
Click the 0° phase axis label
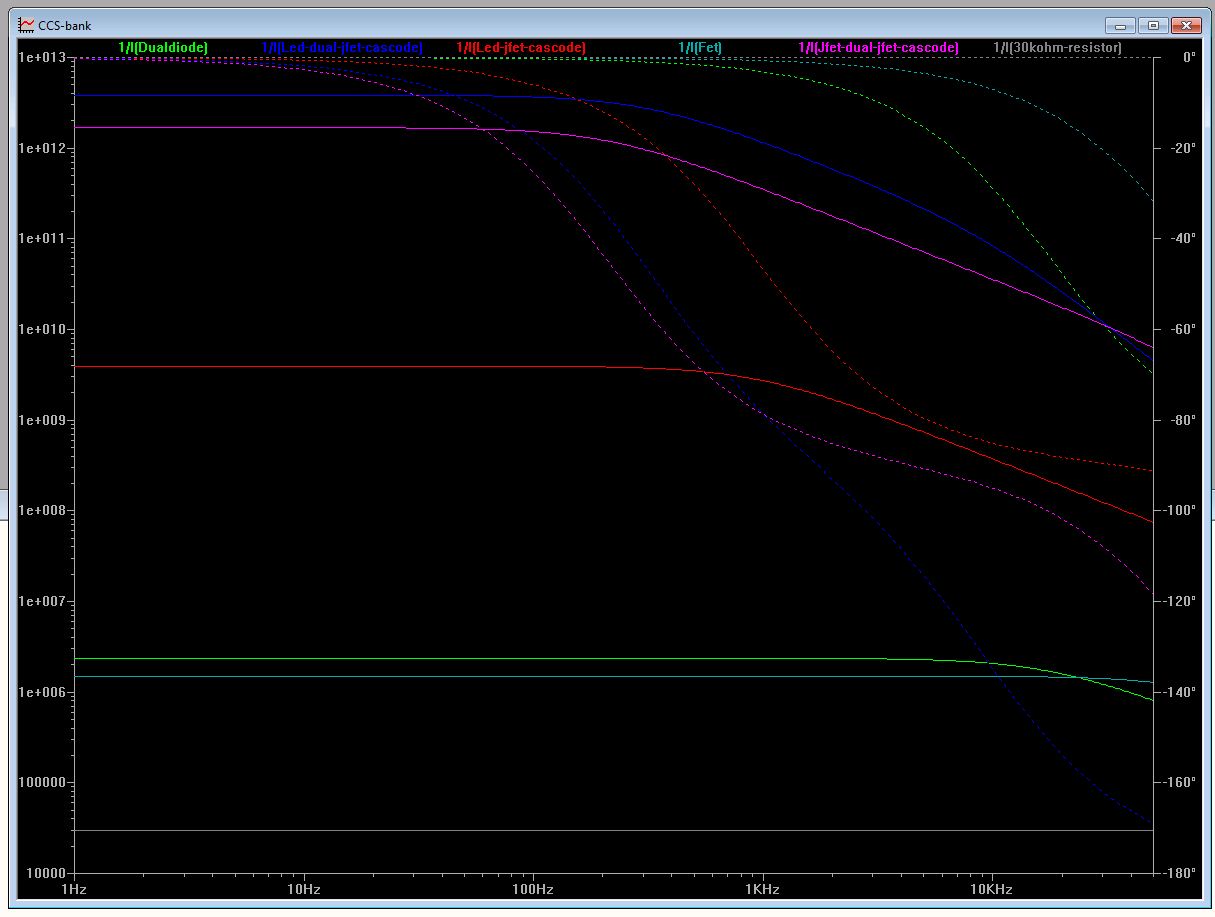(x=1189, y=57)
